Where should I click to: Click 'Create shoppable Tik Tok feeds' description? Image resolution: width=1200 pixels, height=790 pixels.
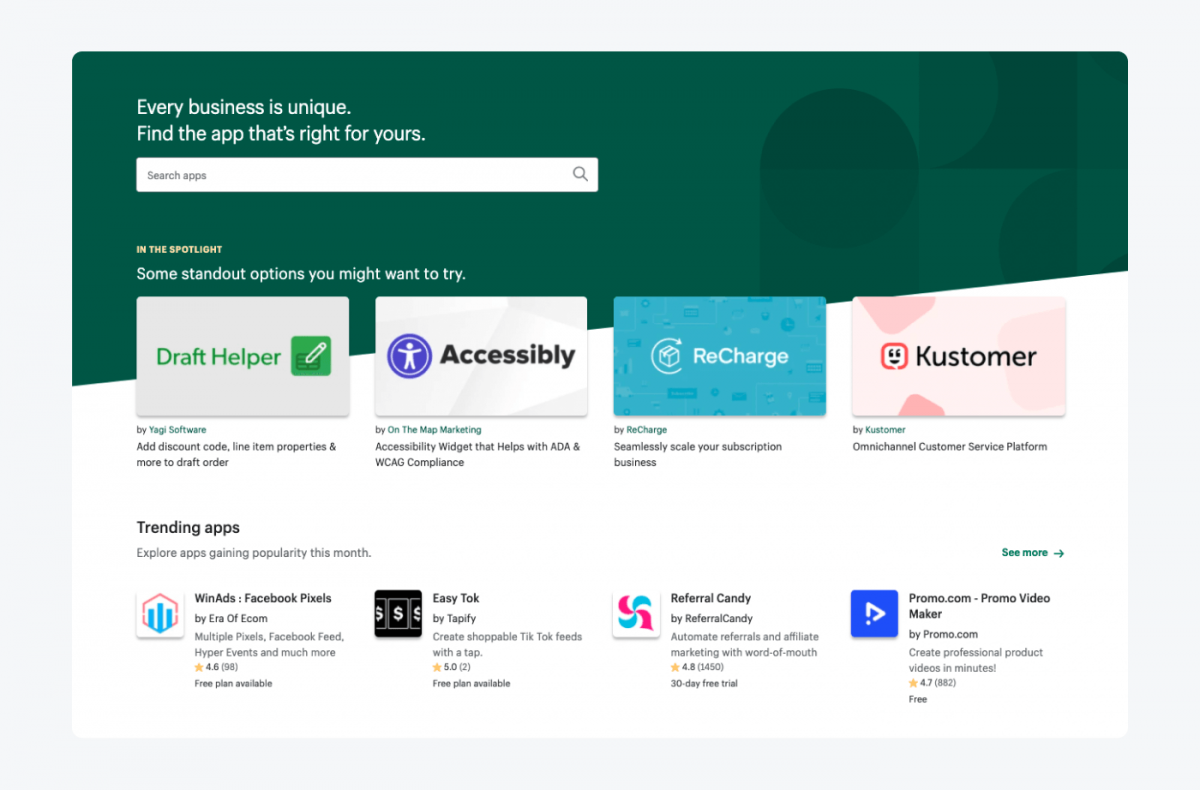(x=507, y=644)
